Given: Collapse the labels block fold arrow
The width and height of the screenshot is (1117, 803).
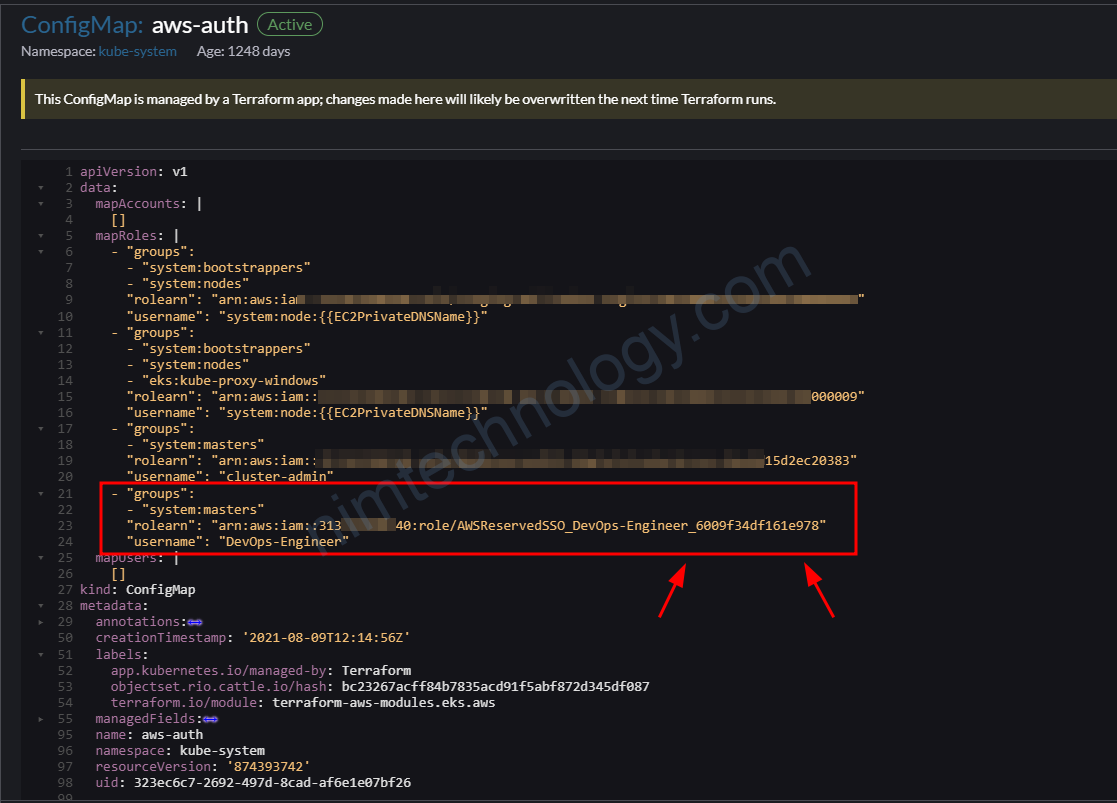Looking at the screenshot, I should coord(40,654).
